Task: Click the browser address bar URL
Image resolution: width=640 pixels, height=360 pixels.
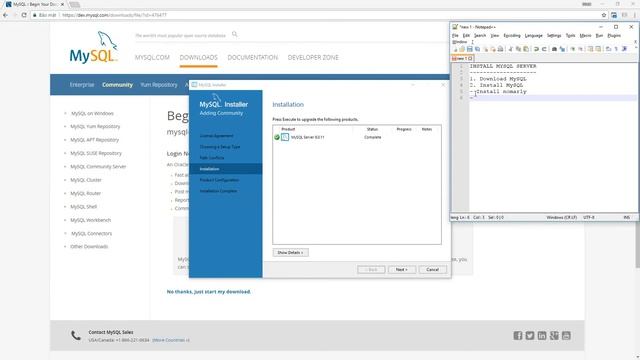Action: (x=114, y=15)
